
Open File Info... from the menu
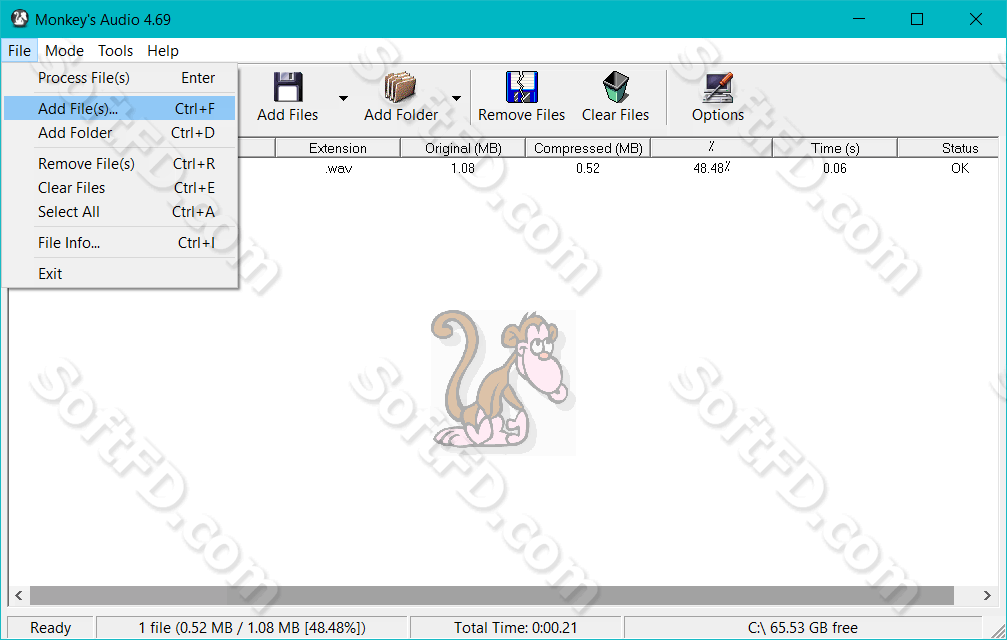click(x=120, y=243)
